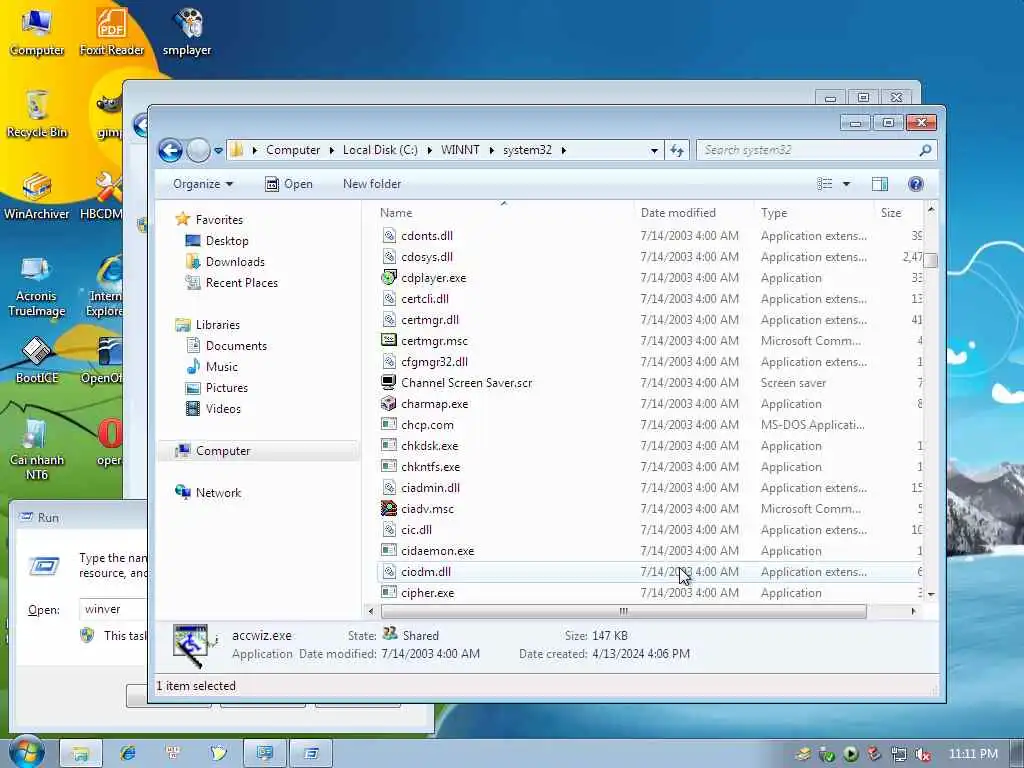Sort by the Name column header

pos(396,213)
